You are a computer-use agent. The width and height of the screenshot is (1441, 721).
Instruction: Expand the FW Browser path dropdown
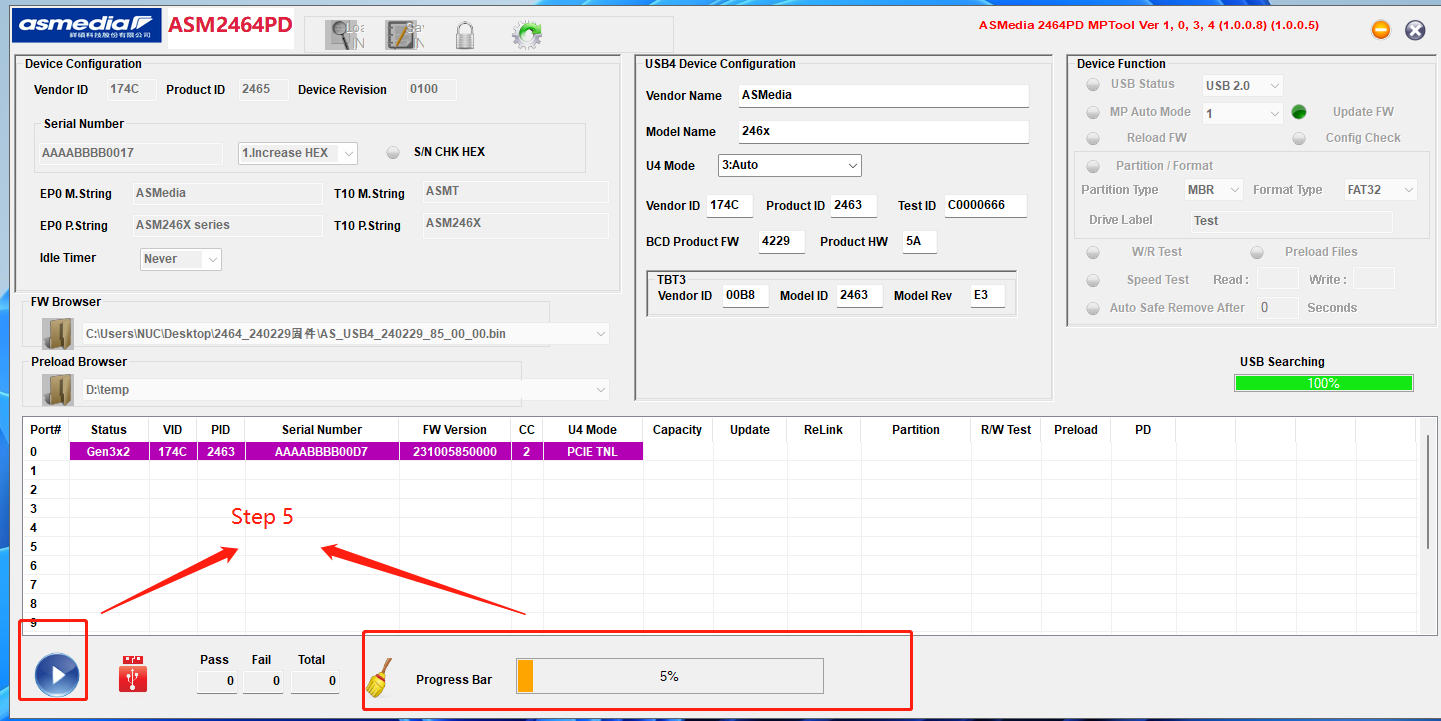tap(600, 333)
